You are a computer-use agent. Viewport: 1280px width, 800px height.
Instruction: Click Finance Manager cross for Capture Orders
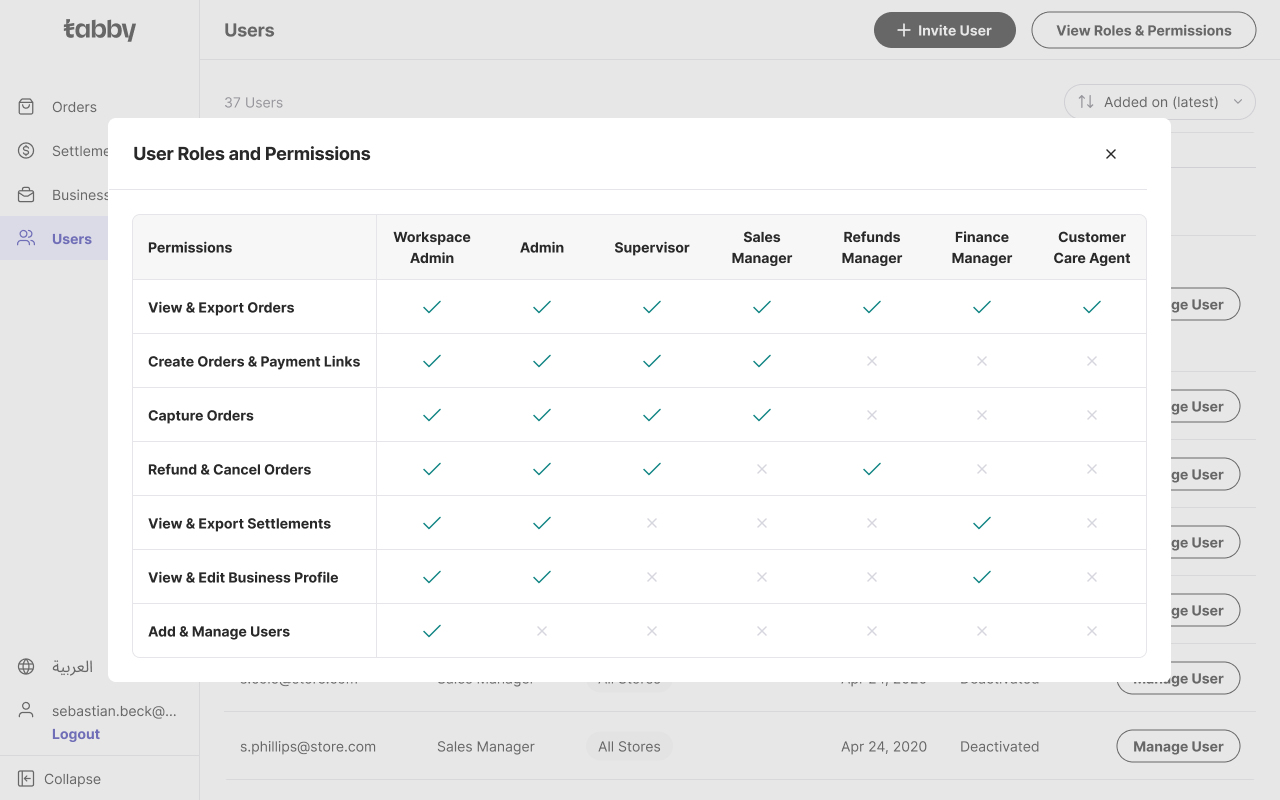pyautogui.click(x=982, y=415)
